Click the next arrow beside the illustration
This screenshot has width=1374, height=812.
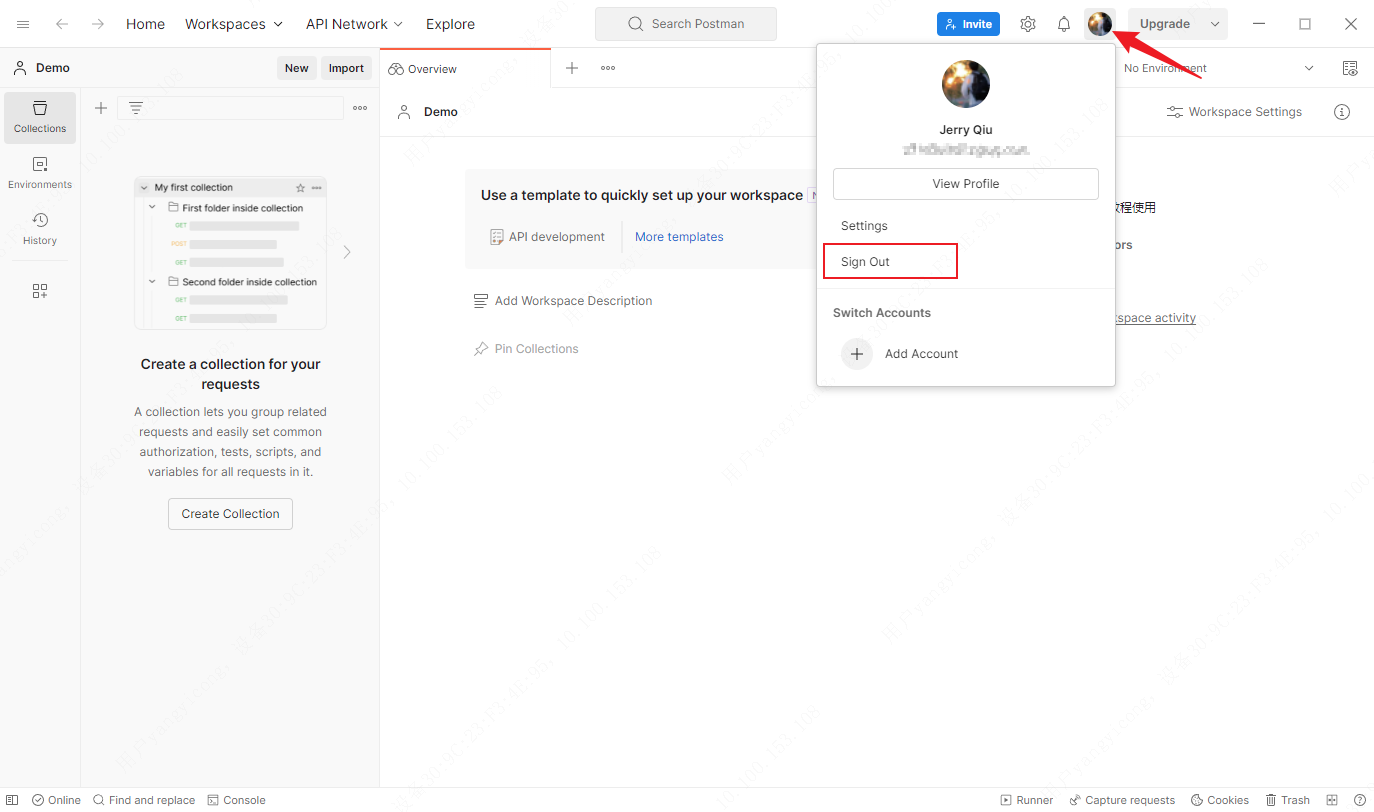(347, 252)
